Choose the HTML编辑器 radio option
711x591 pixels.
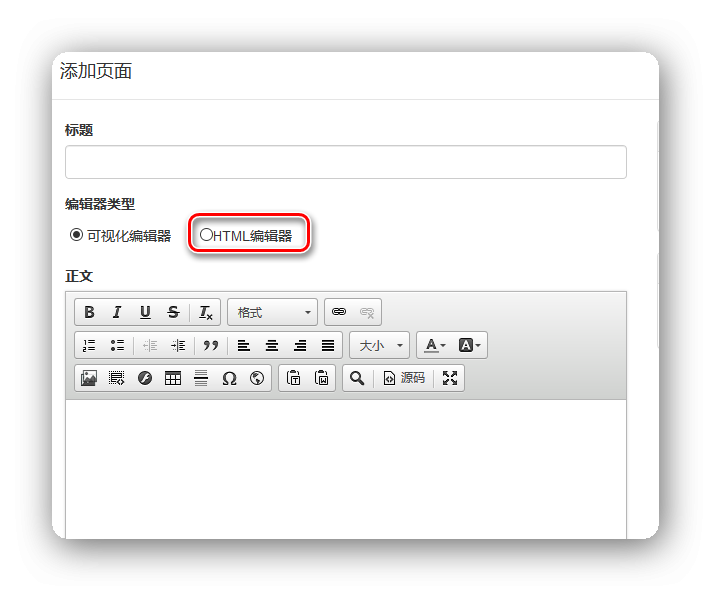(x=206, y=235)
